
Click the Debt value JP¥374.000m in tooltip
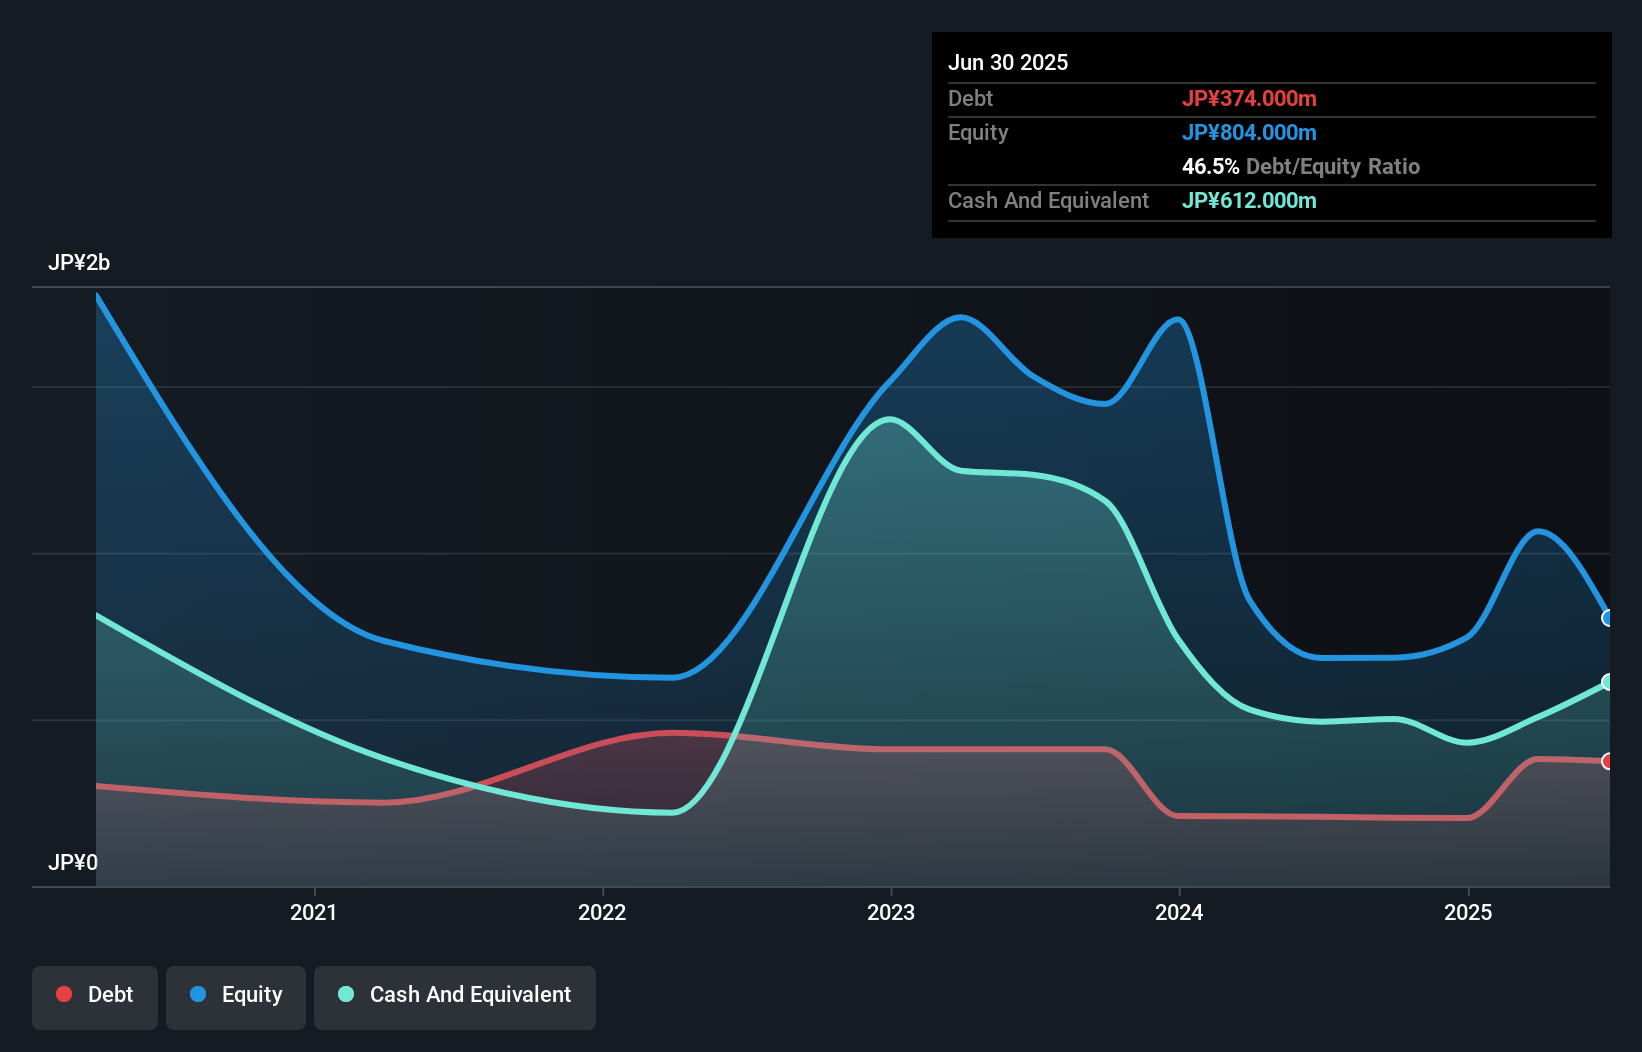click(x=1249, y=98)
